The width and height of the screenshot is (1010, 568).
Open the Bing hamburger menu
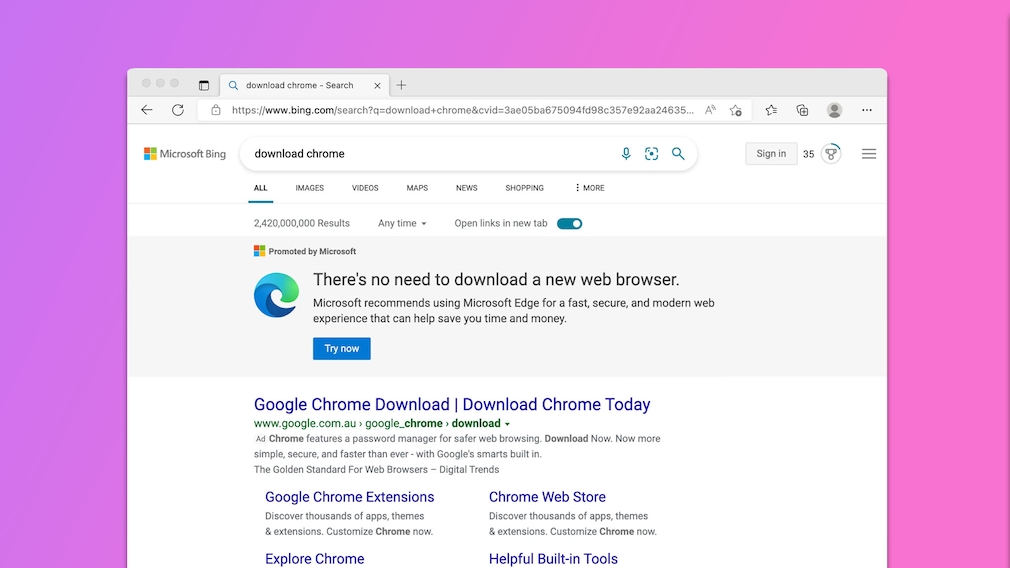(869, 154)
